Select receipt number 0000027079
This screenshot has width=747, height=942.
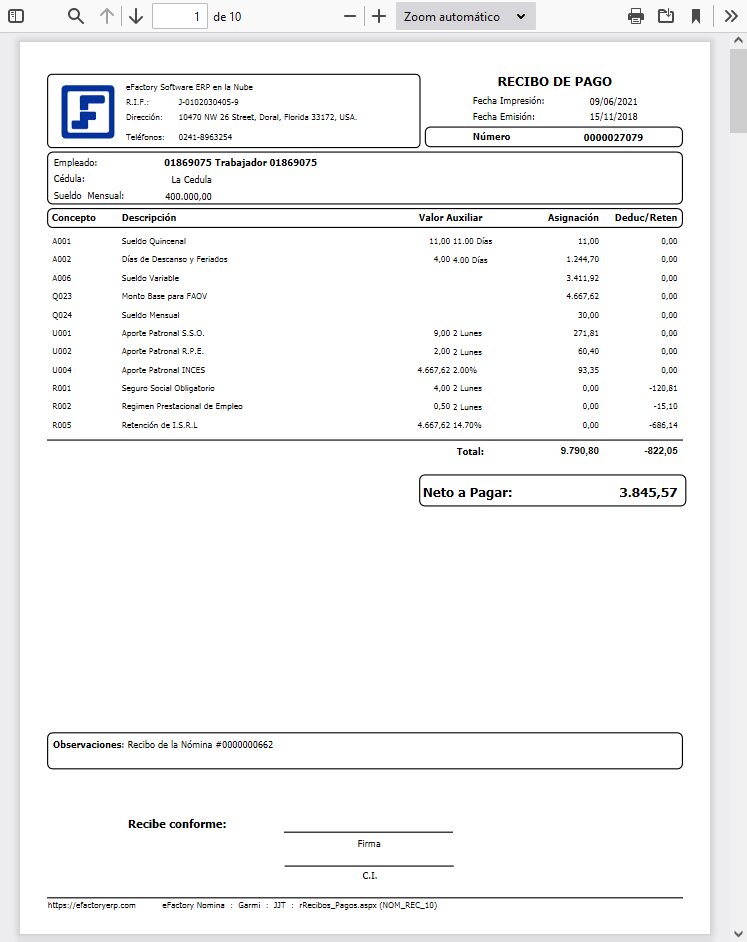tap(613, 138)
